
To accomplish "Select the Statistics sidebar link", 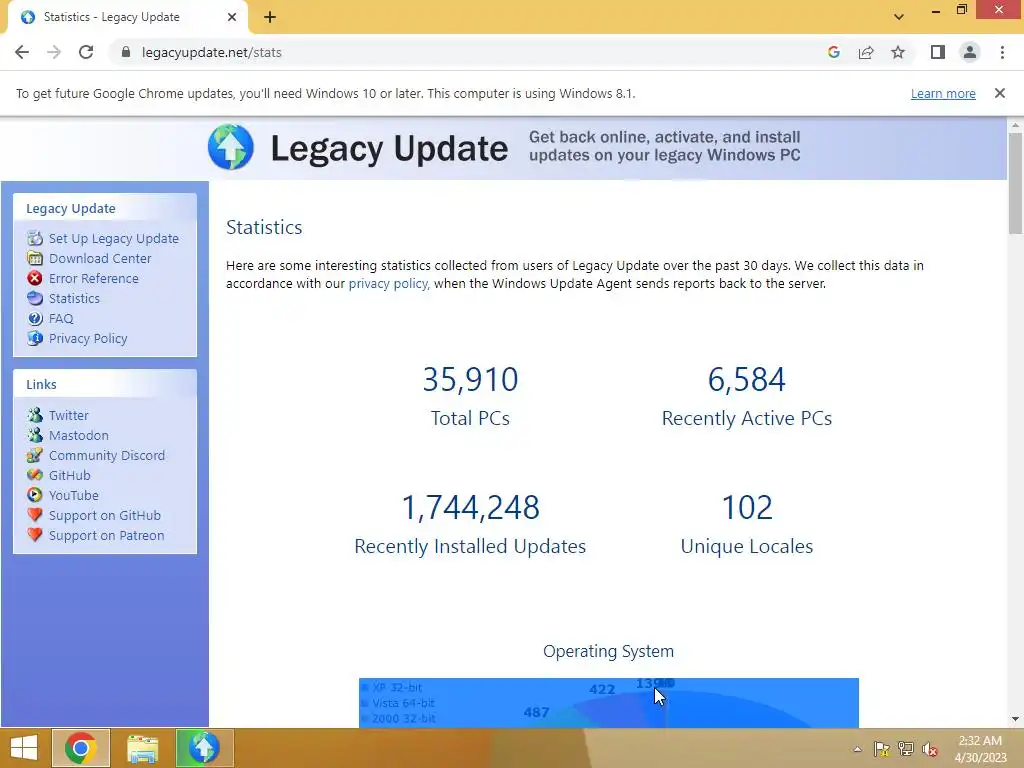I will click(74, 298).
